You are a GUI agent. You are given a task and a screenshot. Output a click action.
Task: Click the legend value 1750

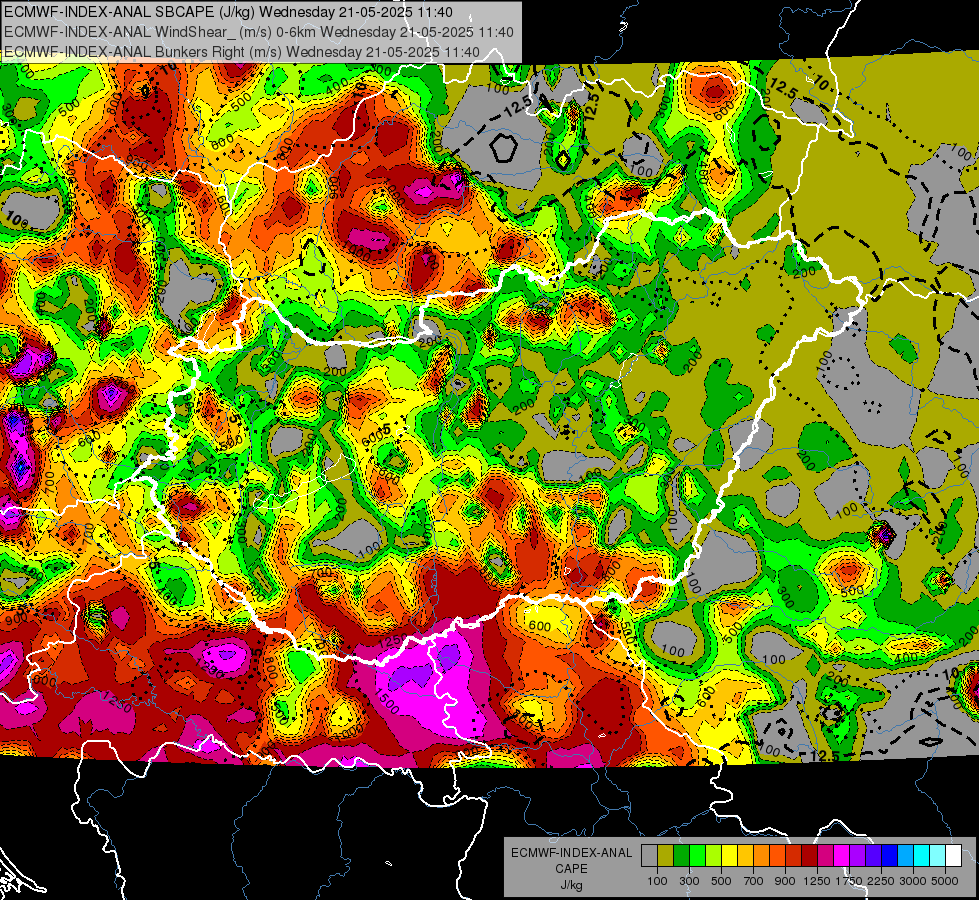click(849, 881)
